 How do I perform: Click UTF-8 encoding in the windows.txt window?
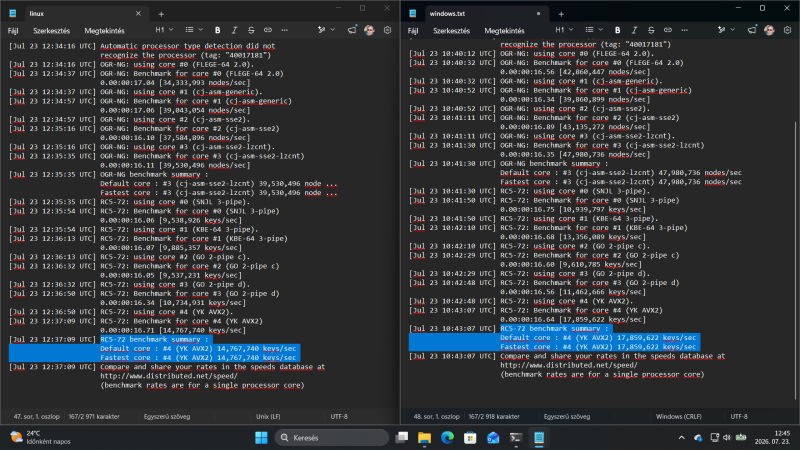point(739,416)
